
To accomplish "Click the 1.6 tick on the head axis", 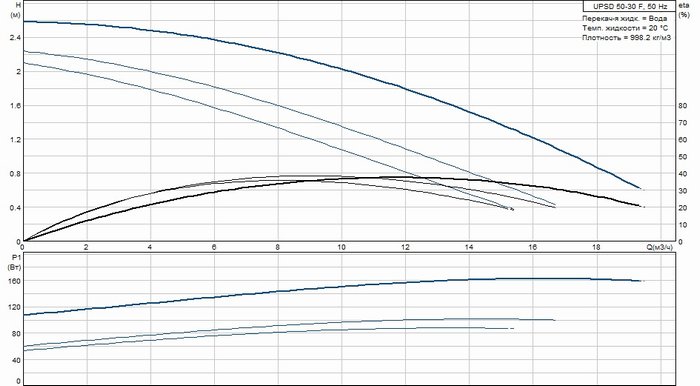I will [15, 105].
